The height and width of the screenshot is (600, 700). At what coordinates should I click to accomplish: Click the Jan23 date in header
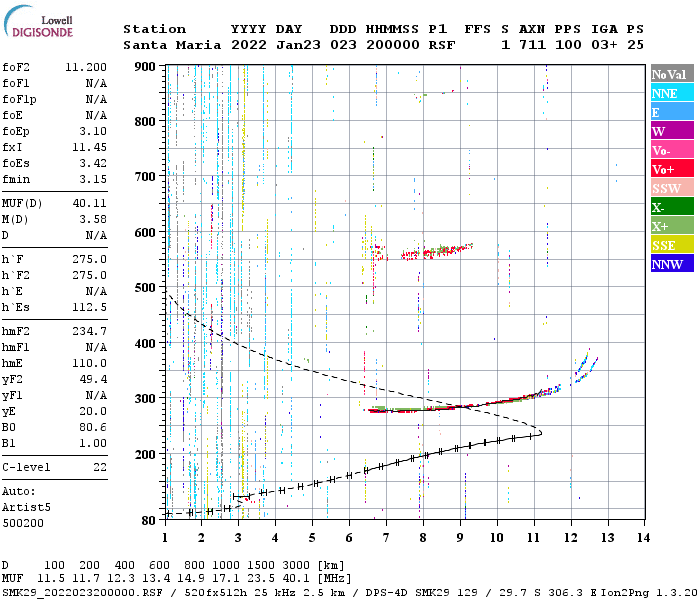tap(298, 45)
